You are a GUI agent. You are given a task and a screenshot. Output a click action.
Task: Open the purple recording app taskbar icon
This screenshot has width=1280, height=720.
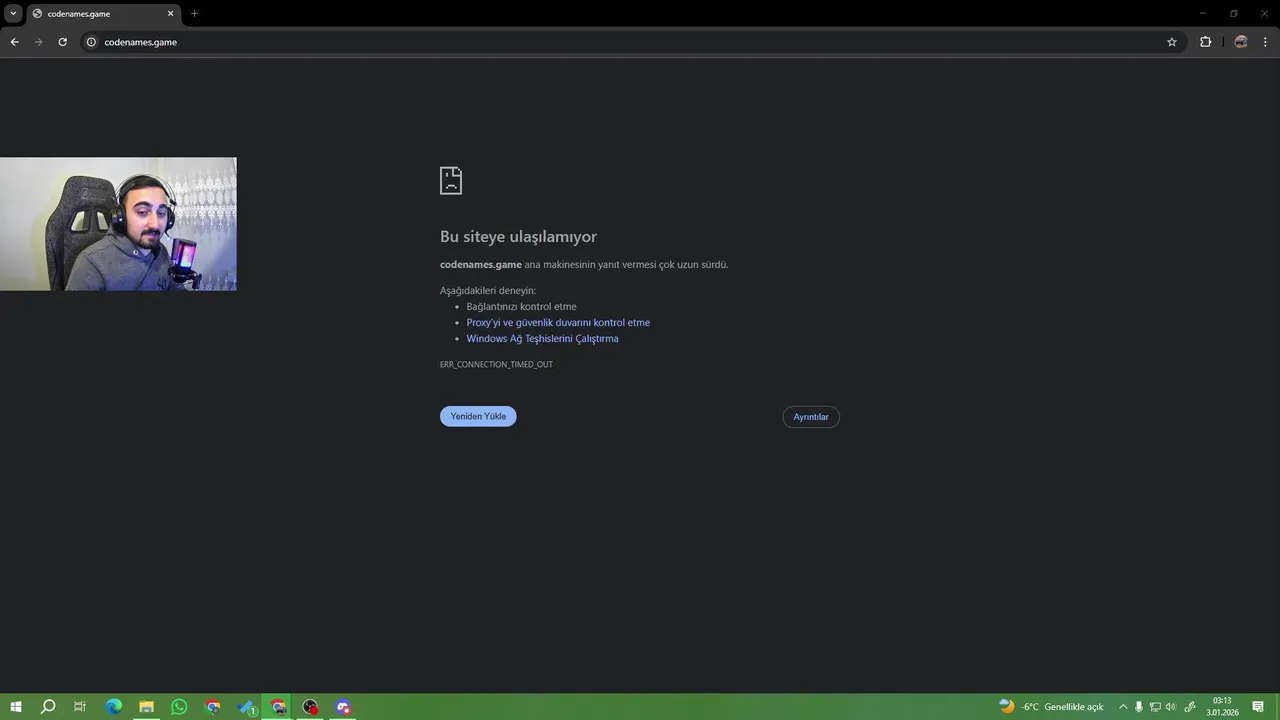tap(344, 707)
